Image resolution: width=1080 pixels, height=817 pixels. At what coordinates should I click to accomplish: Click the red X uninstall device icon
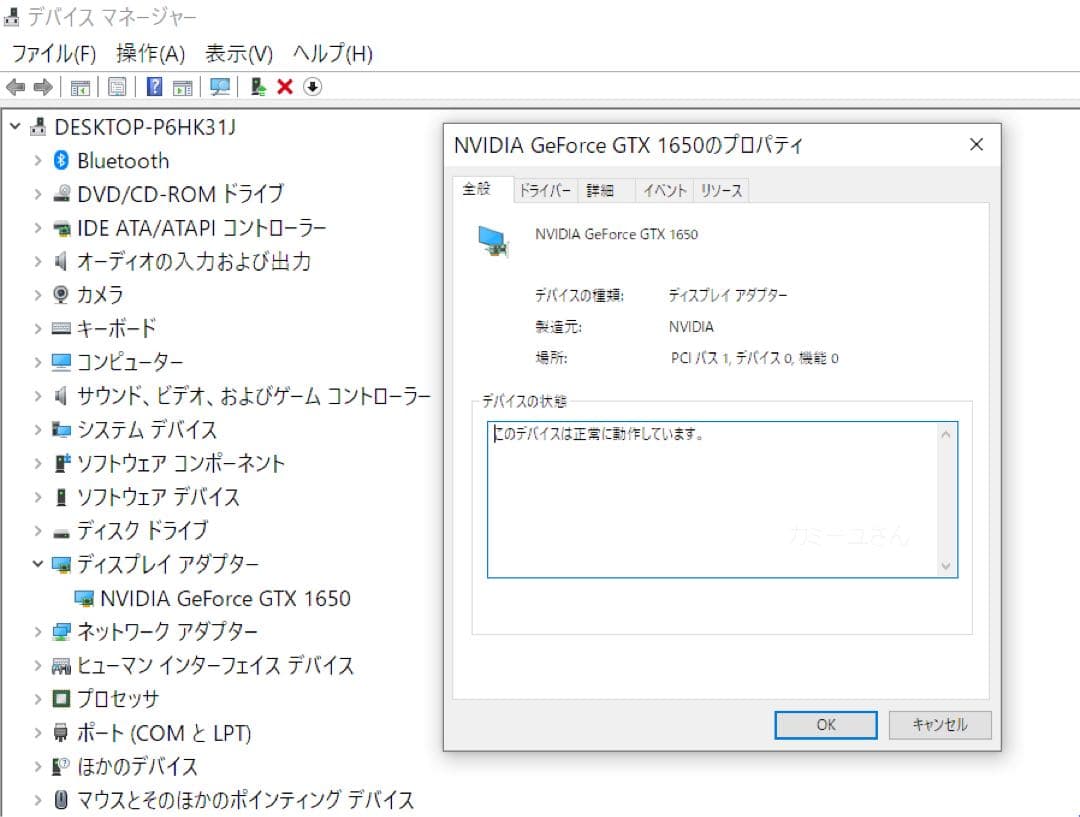pyautogui.click(x=285, y=87)
